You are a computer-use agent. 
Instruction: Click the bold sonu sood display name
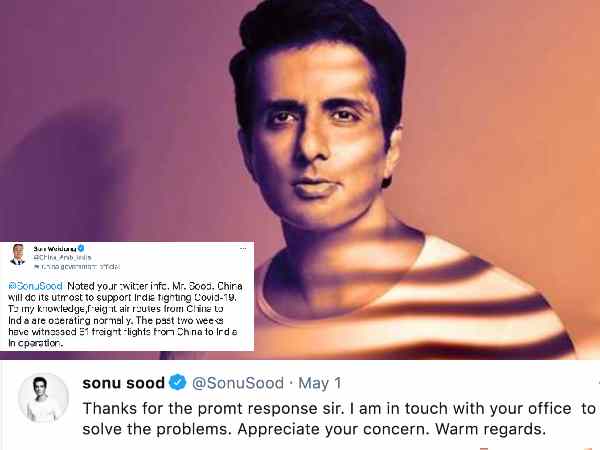(x=123, y=383)
